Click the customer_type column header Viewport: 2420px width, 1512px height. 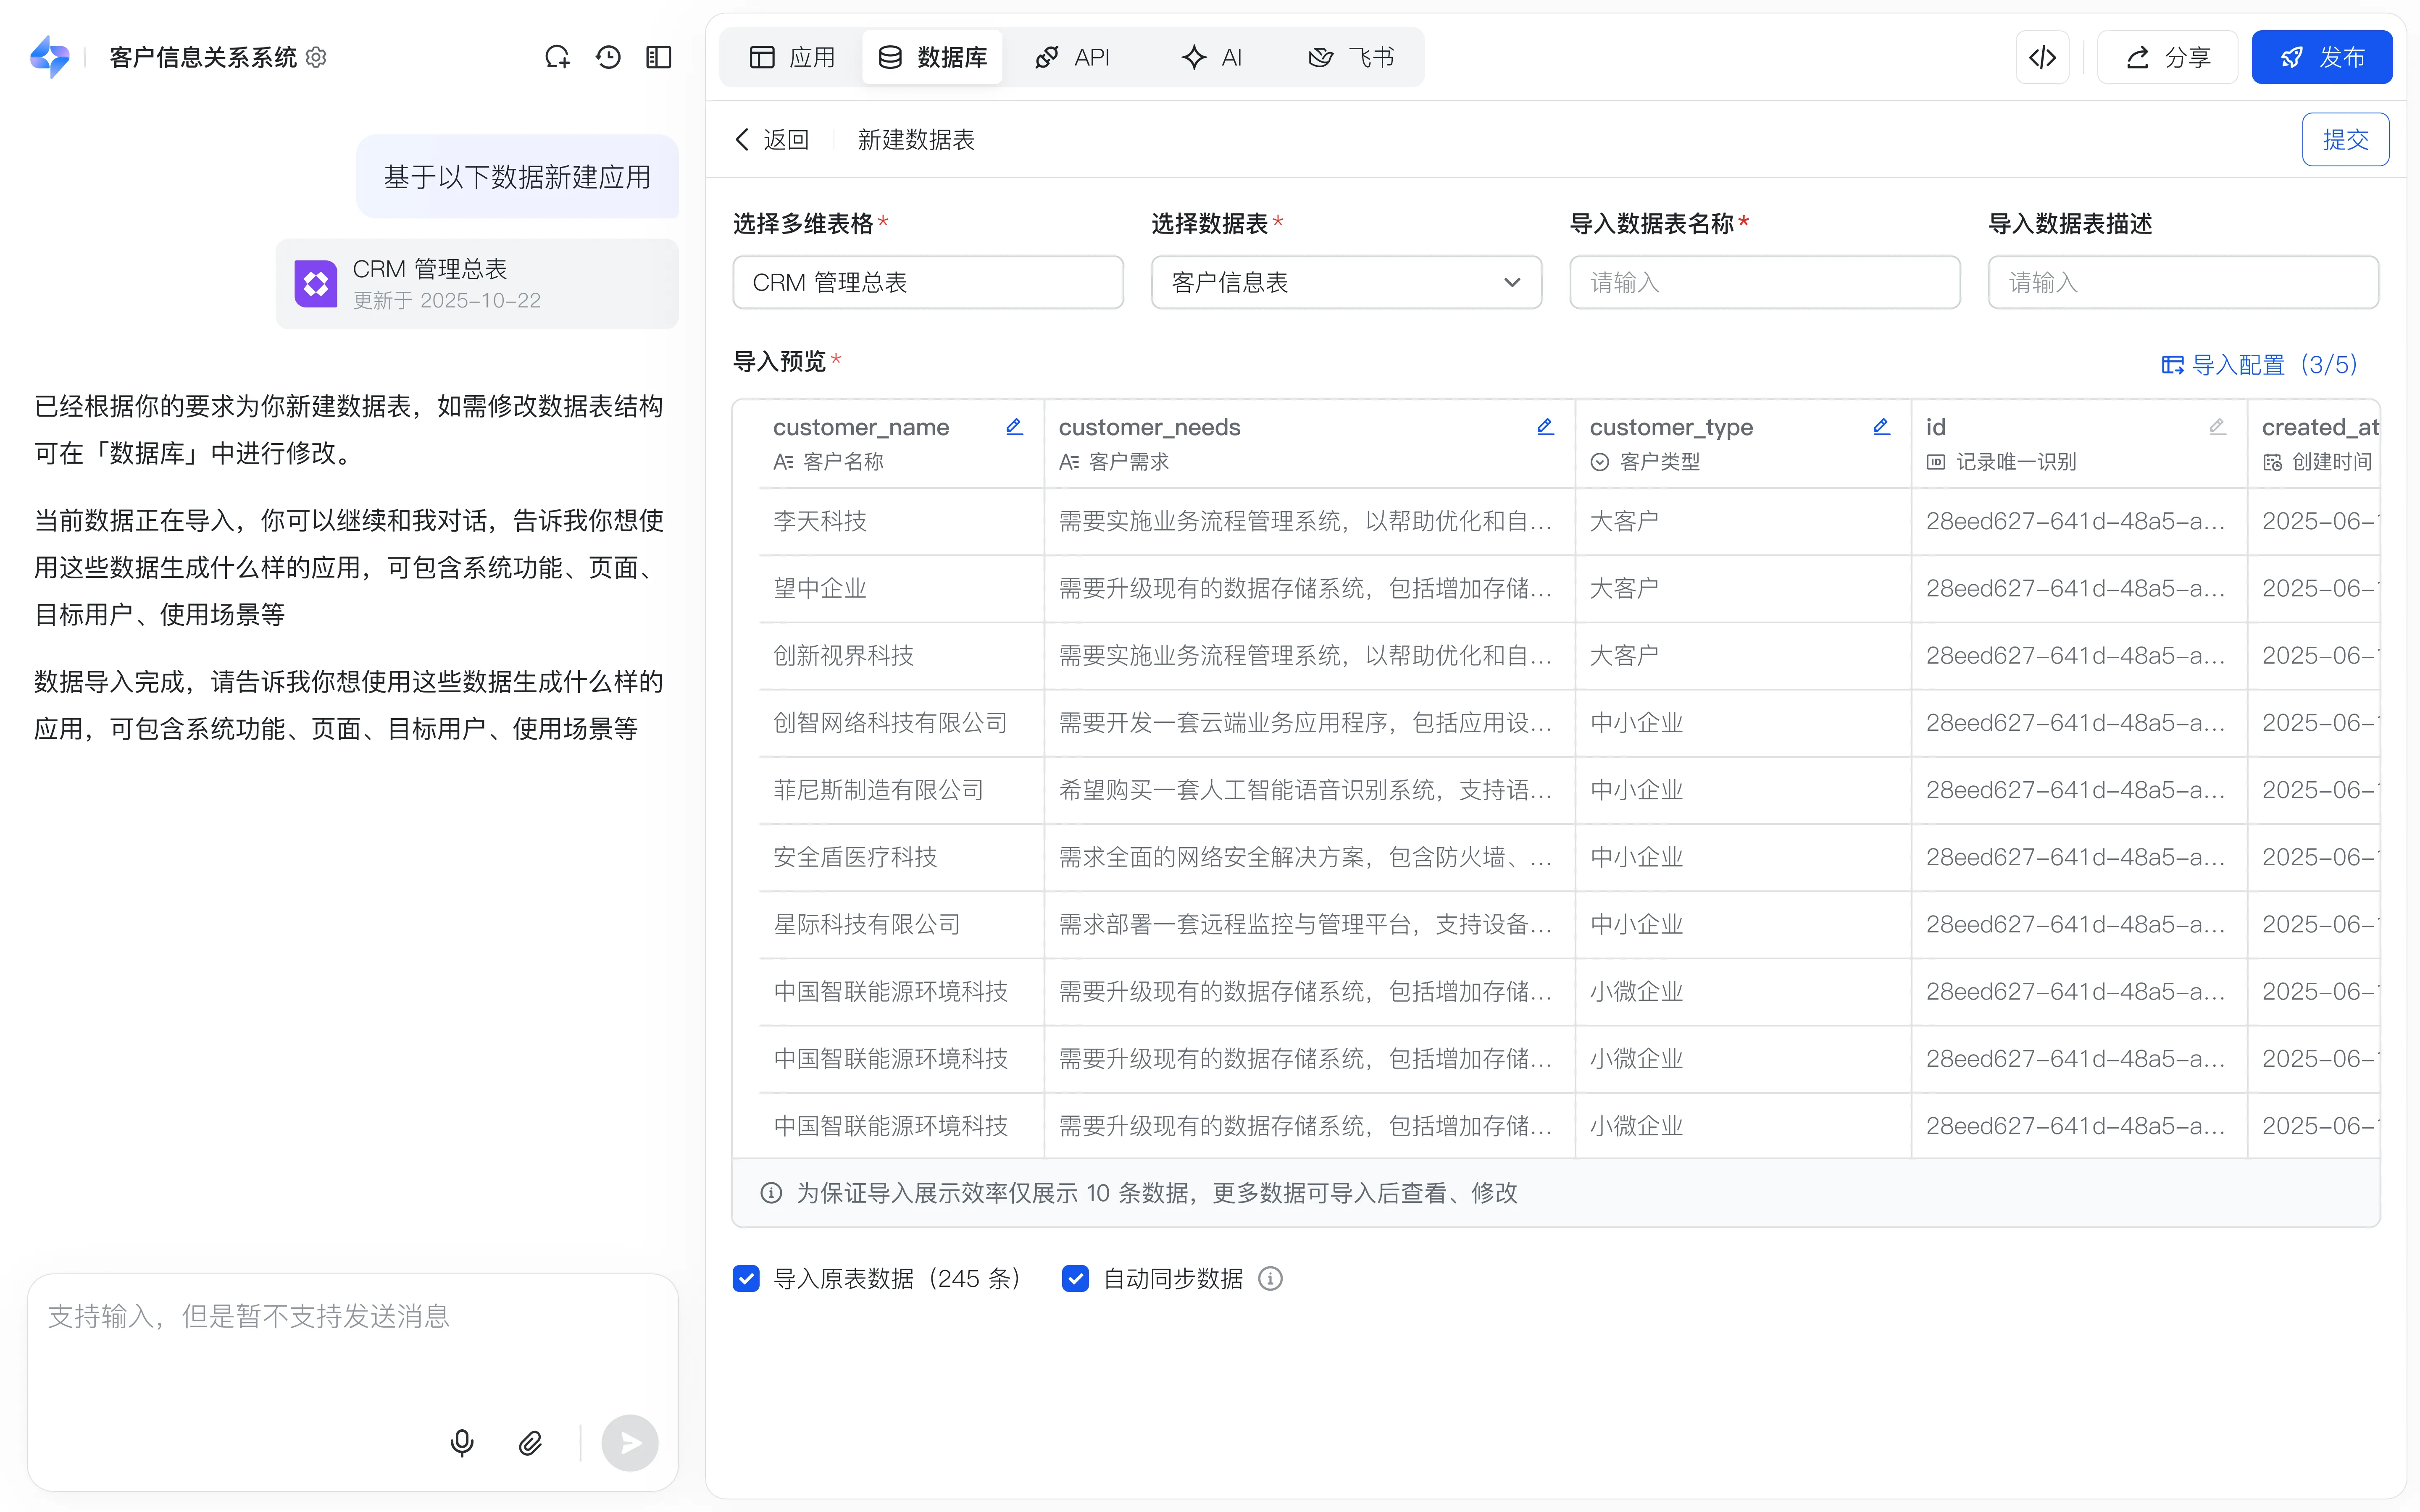tap(1743, 444)
